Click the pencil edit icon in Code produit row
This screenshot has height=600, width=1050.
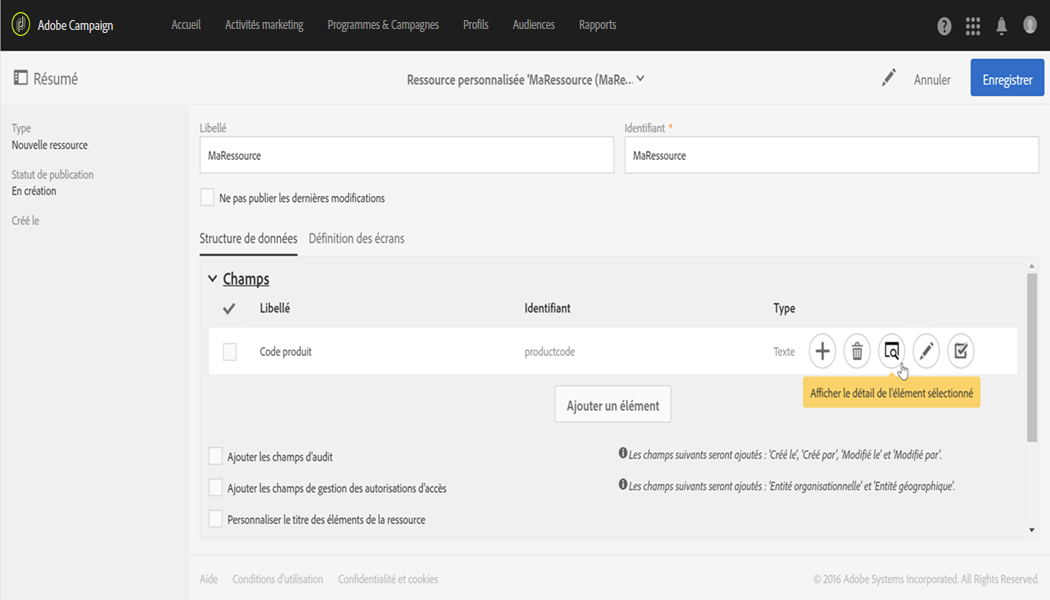926,351
